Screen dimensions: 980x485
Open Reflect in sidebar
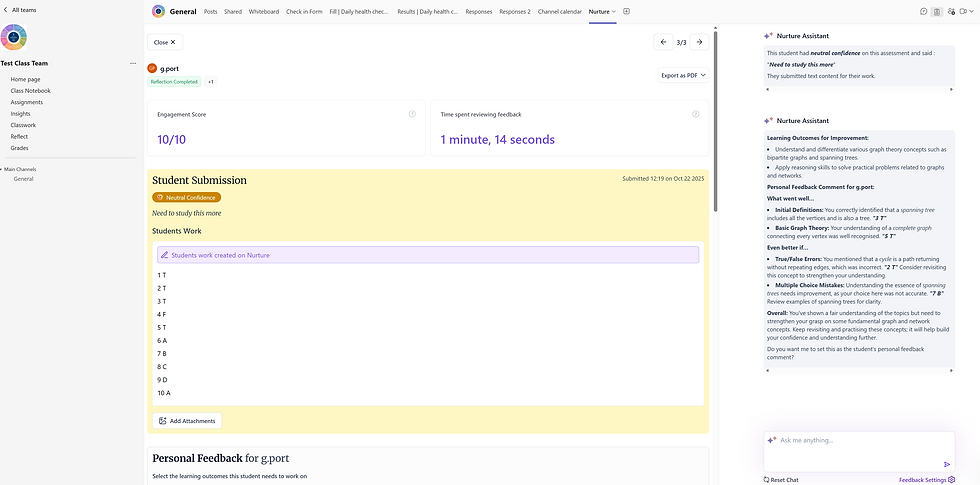(x=19, y=136)
